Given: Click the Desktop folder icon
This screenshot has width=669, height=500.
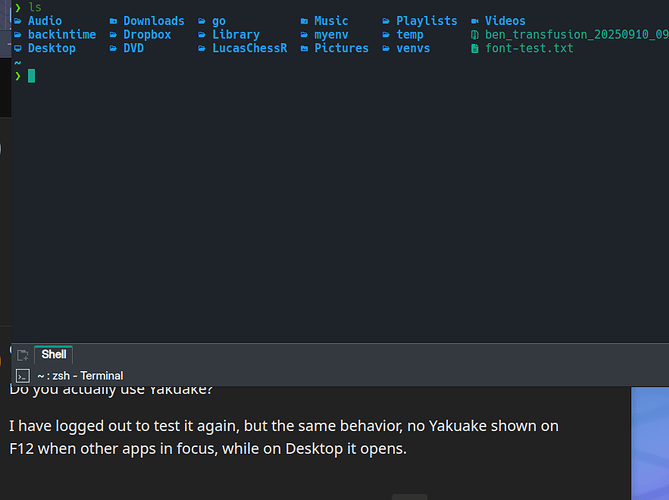Looking at the screenshot, I should (x=18, y=48).
